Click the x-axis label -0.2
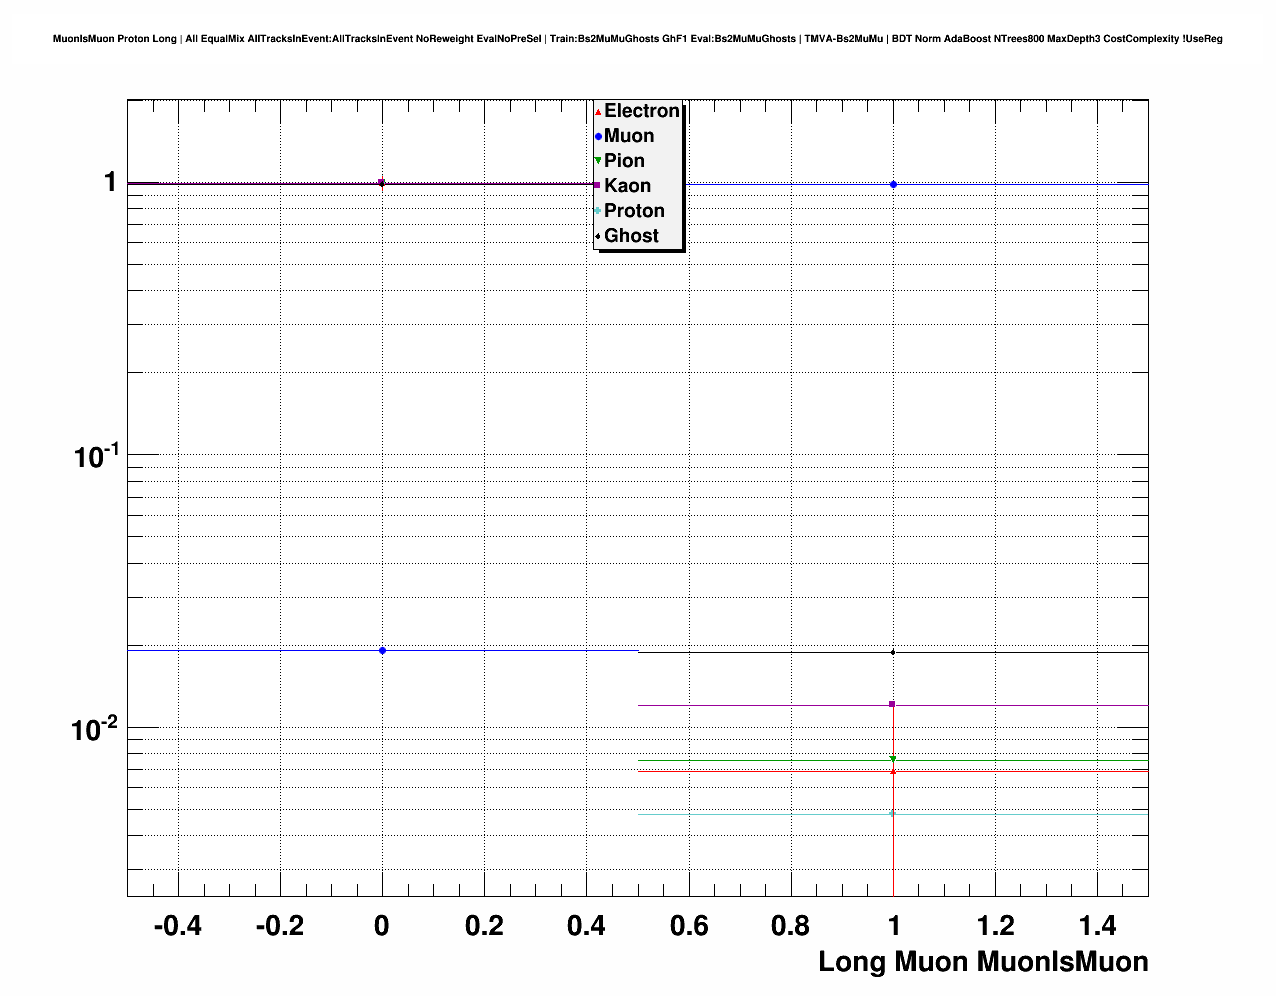The width and height of the screenshot is (1276, 996). (x=279, y=926)
